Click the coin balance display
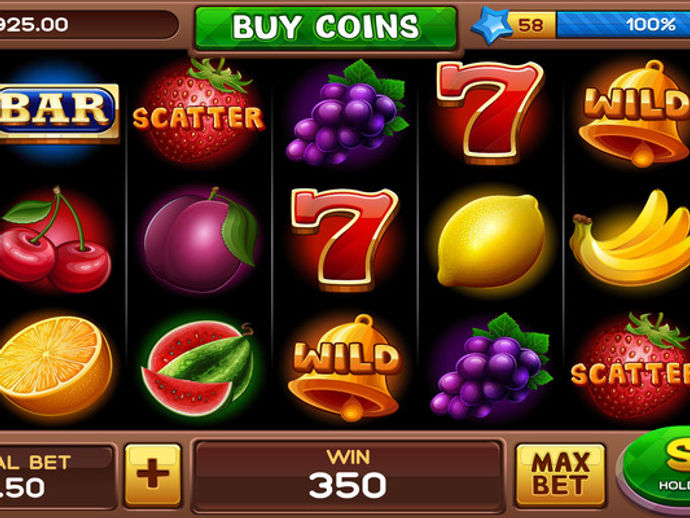Image resolution: width=690 pixels, height=518 pixels. 88,25
